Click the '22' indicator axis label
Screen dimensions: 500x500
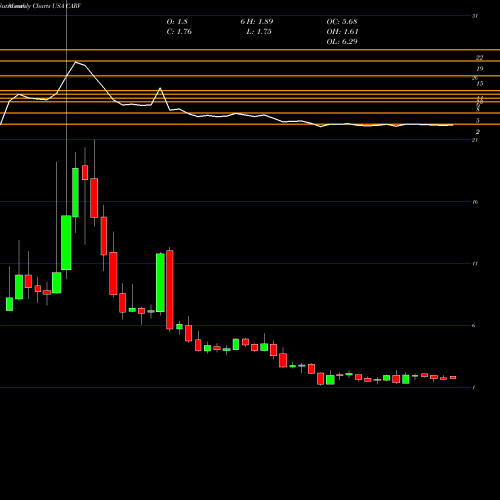click(x=479, y=58)
